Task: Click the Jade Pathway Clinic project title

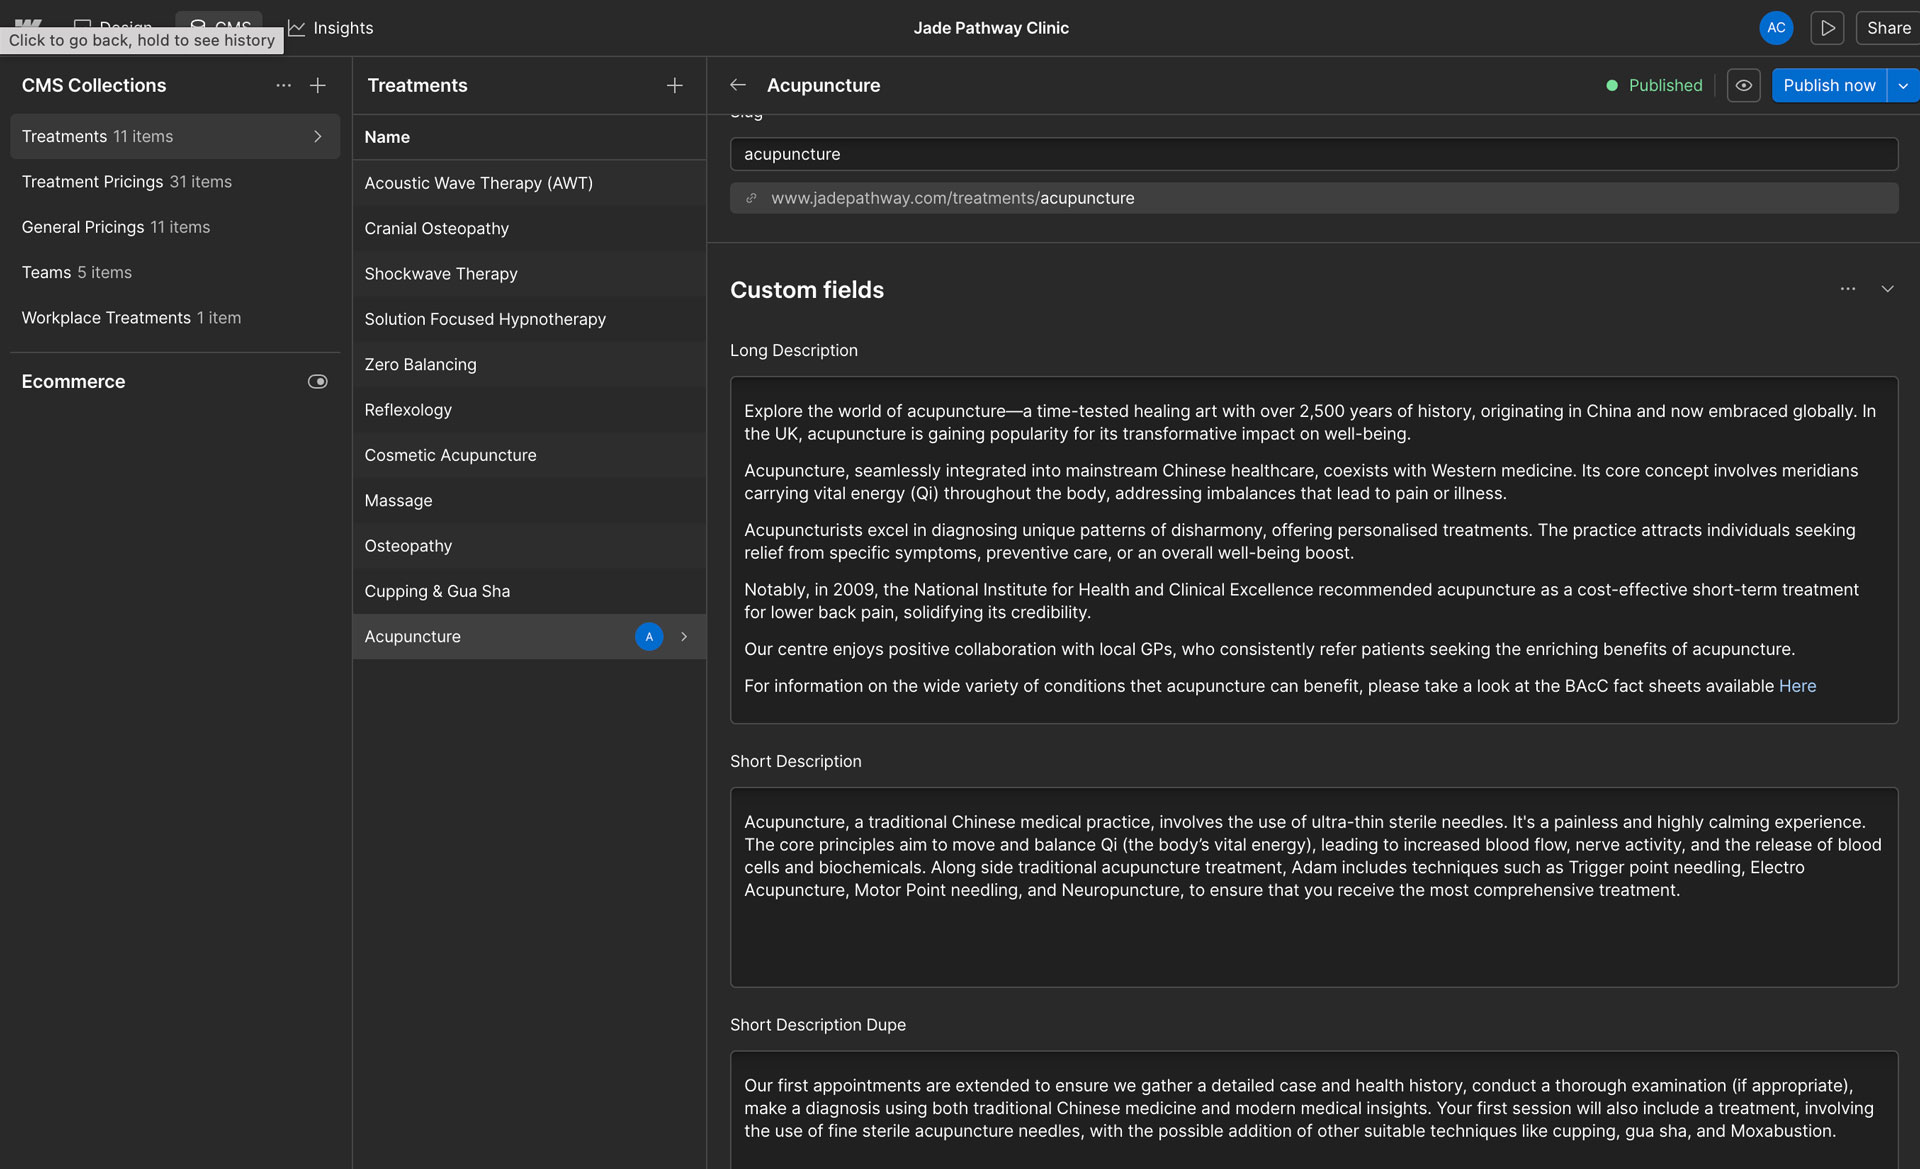Action: point(991,28)
